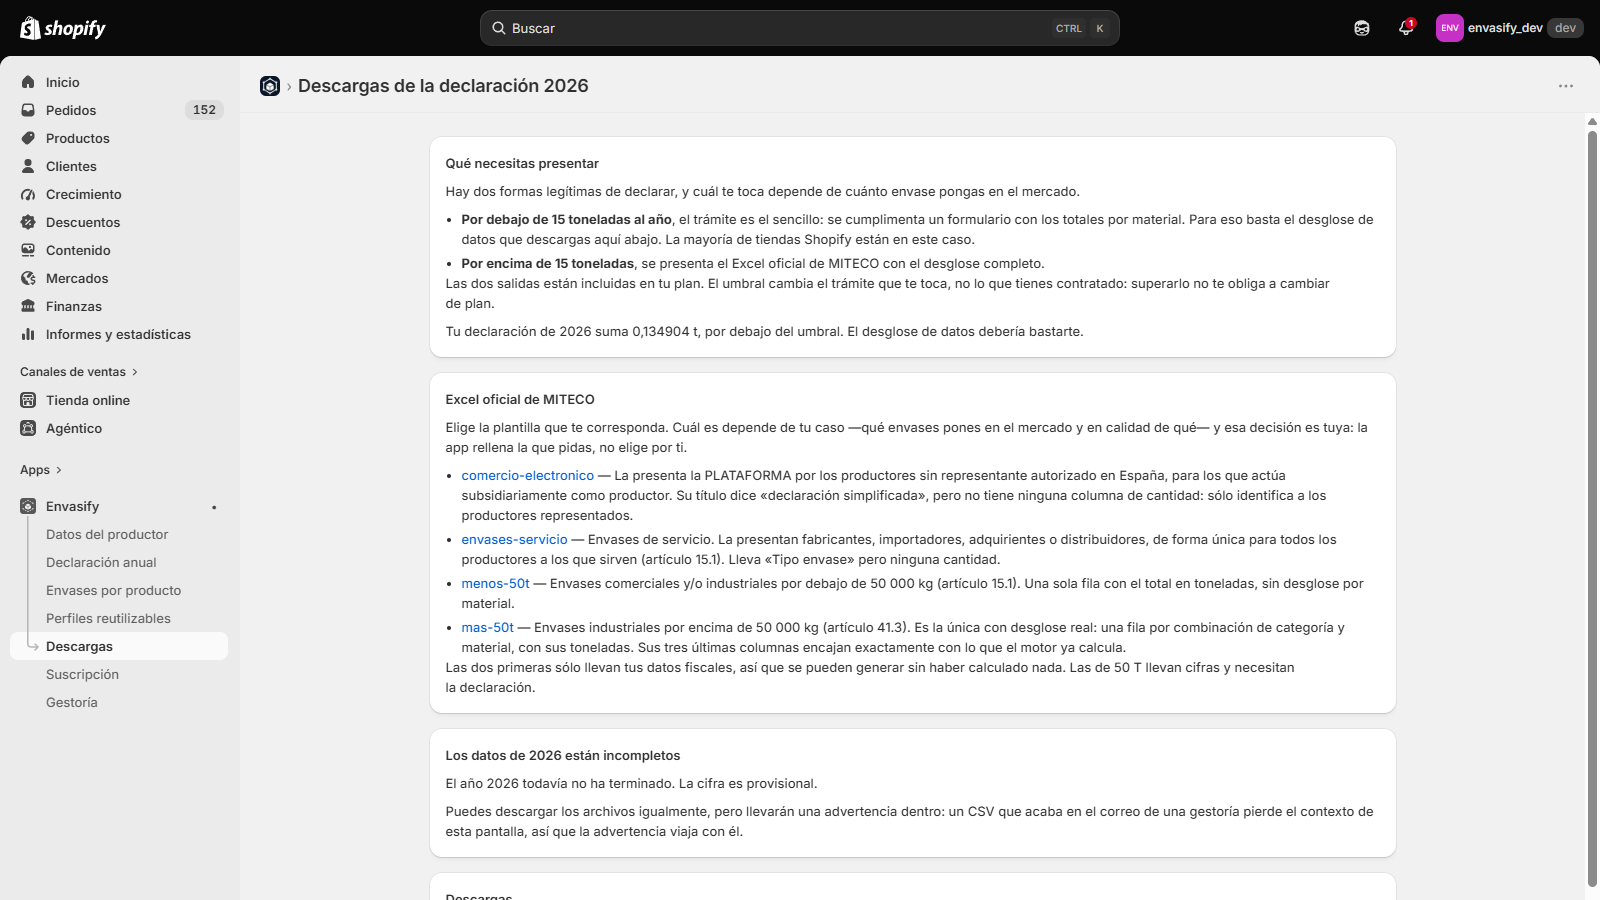Select Declaración anual submenu item
The height and width of the screenshot is (900, 1600).
(101, 562)
